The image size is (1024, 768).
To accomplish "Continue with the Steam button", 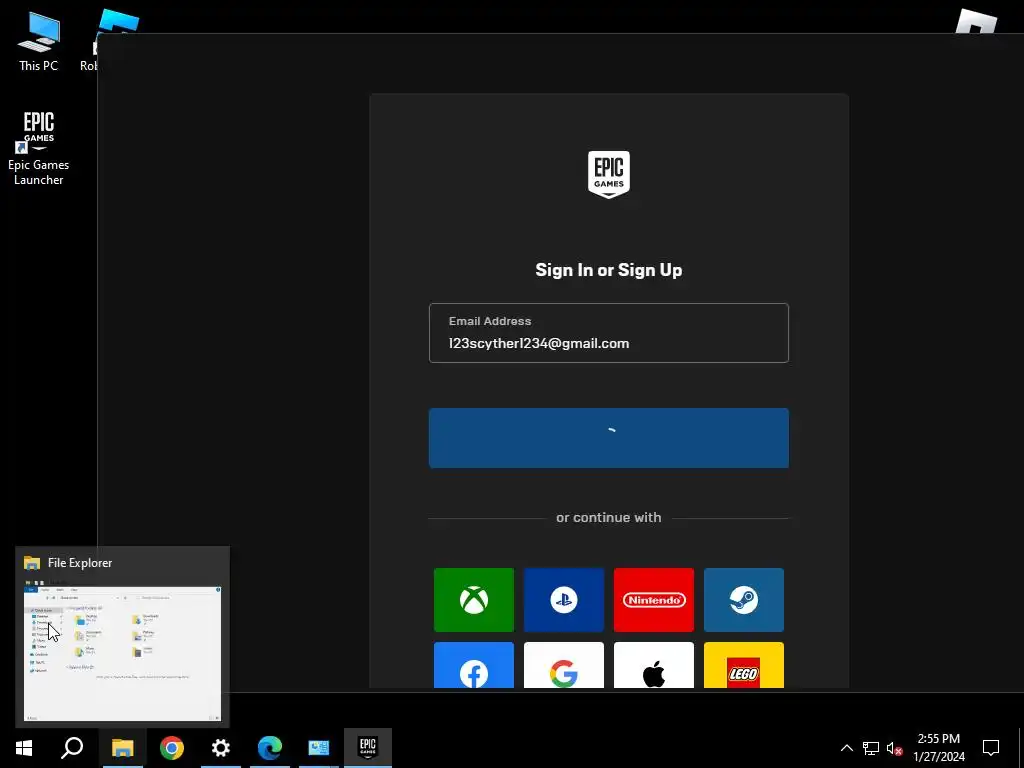I will tap(744, 600).
